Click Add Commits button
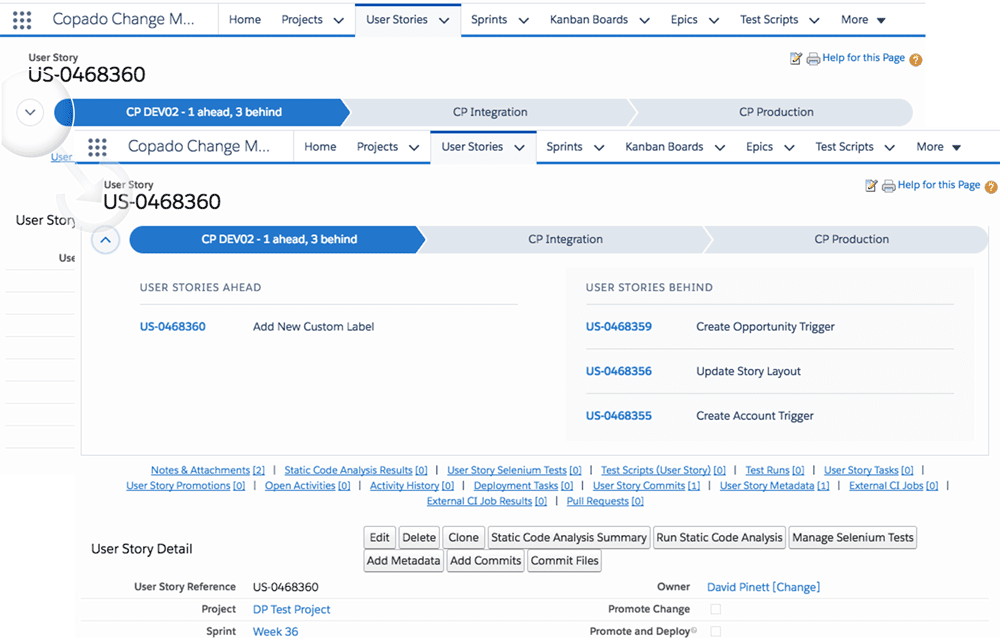This screenshot has height=638, width=1000. (485, 561)
